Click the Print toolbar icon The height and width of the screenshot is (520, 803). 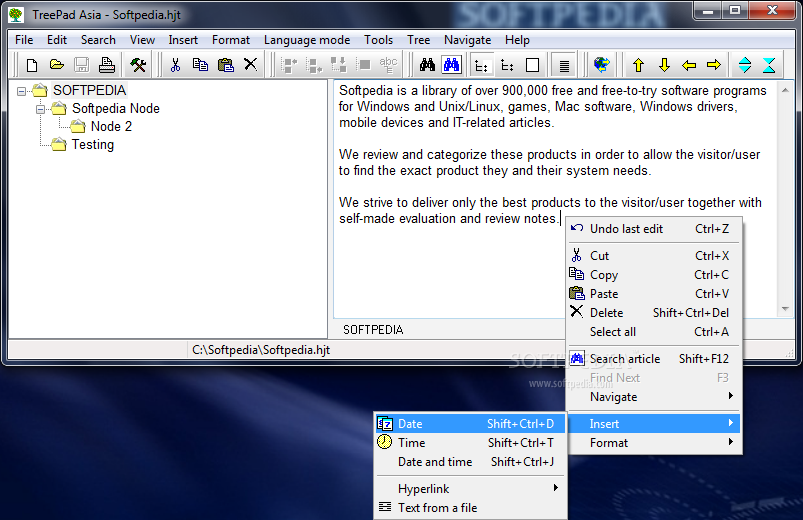point(107,65)
